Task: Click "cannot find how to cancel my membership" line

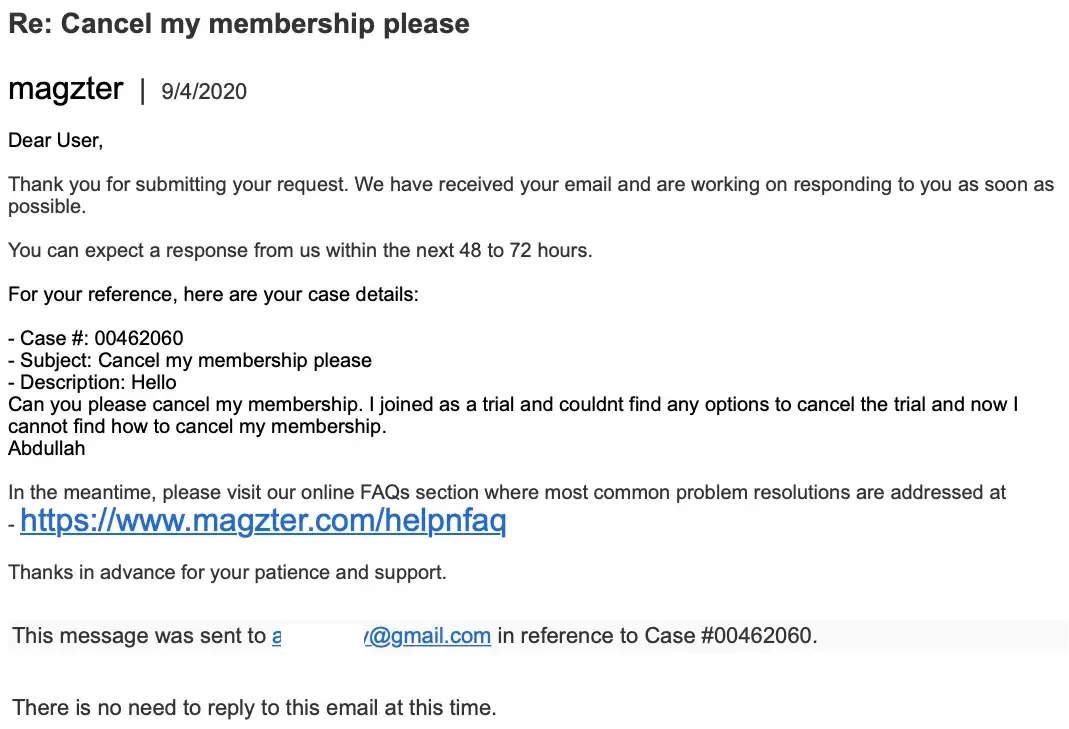Action: tap(197, 427)
